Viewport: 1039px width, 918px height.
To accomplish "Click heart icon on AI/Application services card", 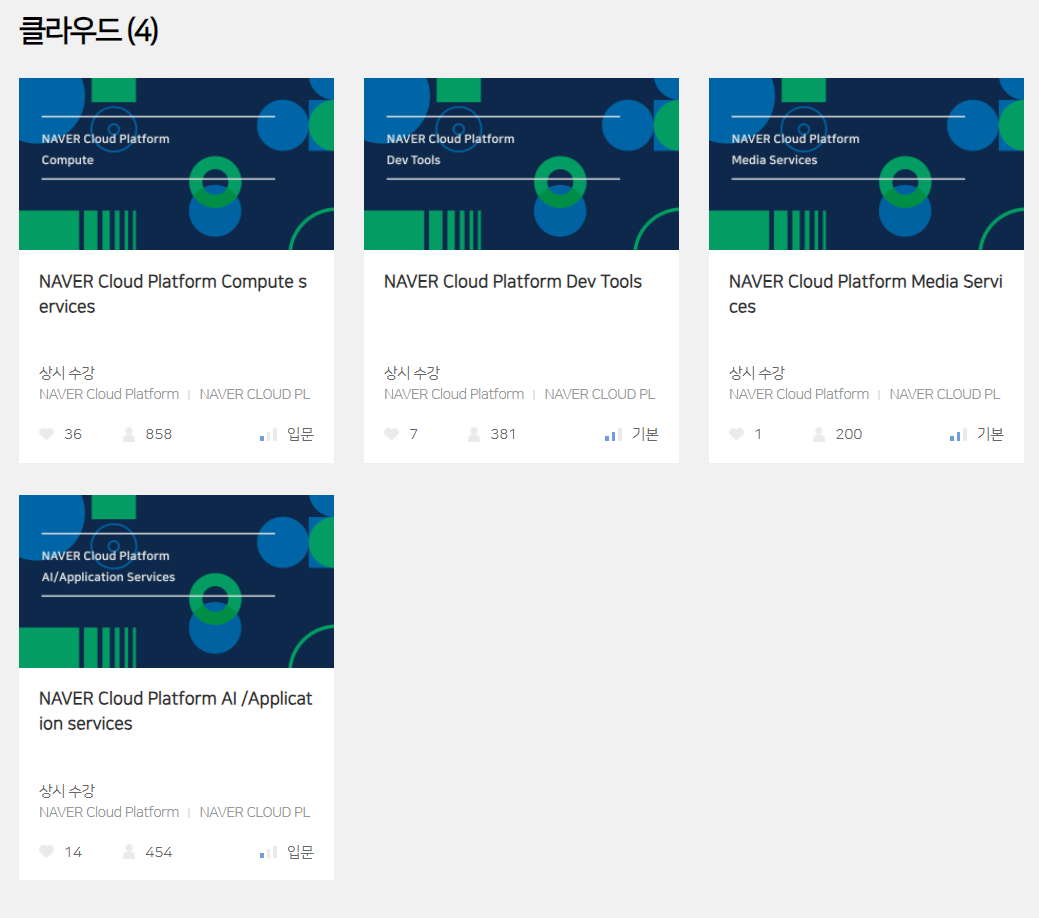I will 46,852.
